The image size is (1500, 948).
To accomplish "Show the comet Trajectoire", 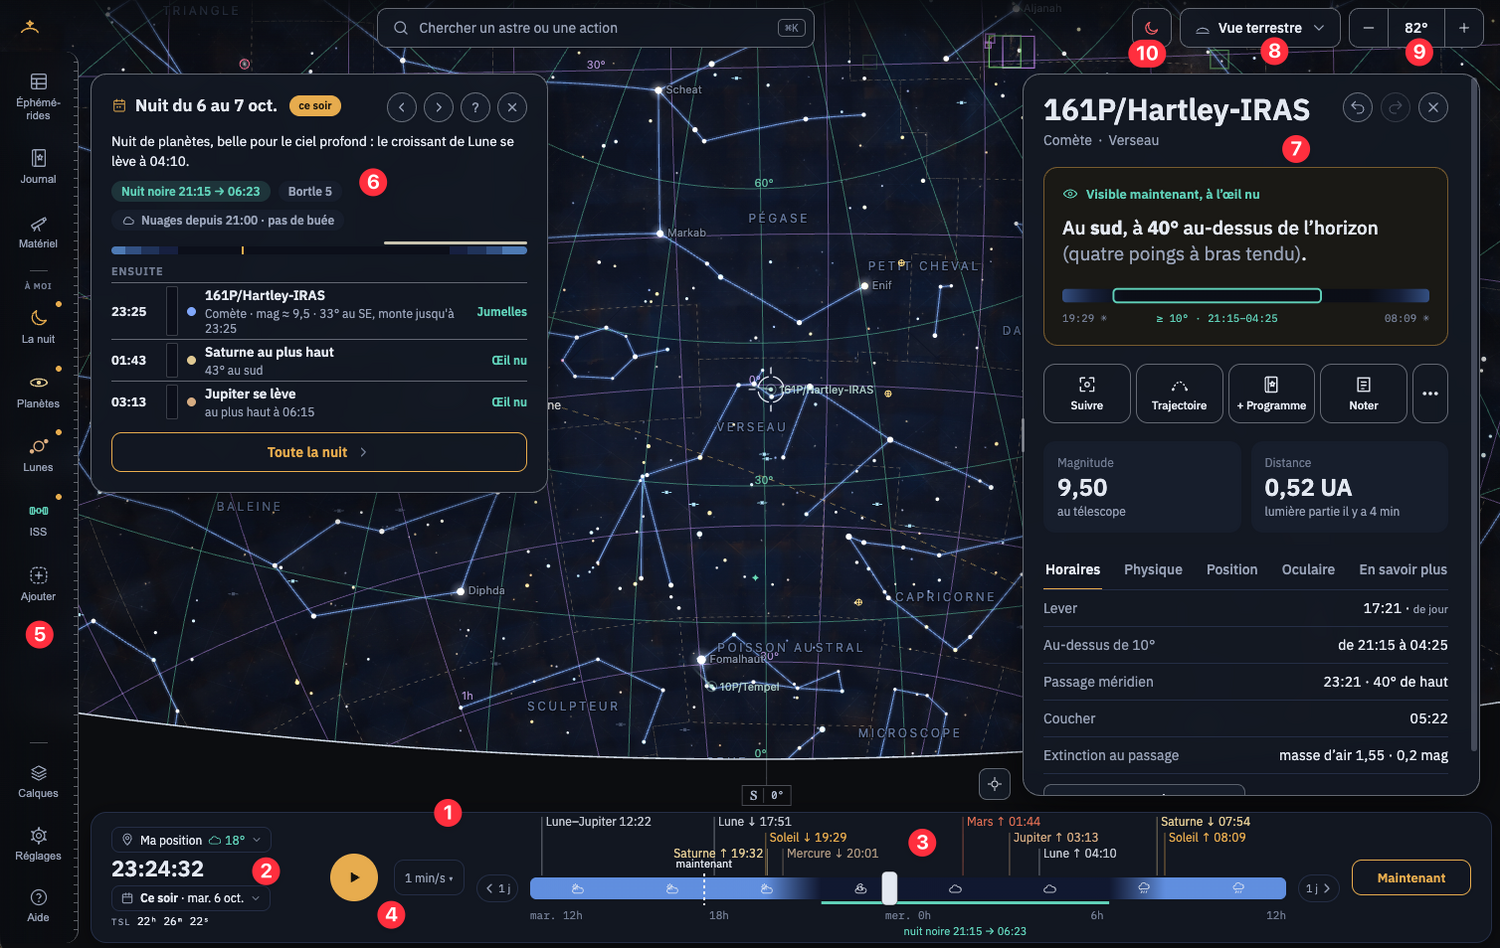I will pos(1179,394).
